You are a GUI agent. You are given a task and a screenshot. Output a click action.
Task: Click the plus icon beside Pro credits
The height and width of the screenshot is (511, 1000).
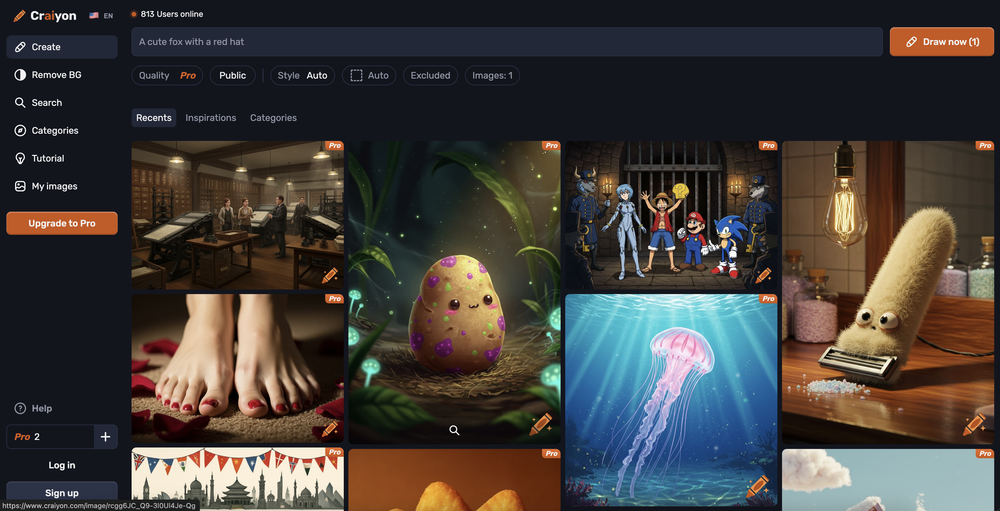click(105, 437)
